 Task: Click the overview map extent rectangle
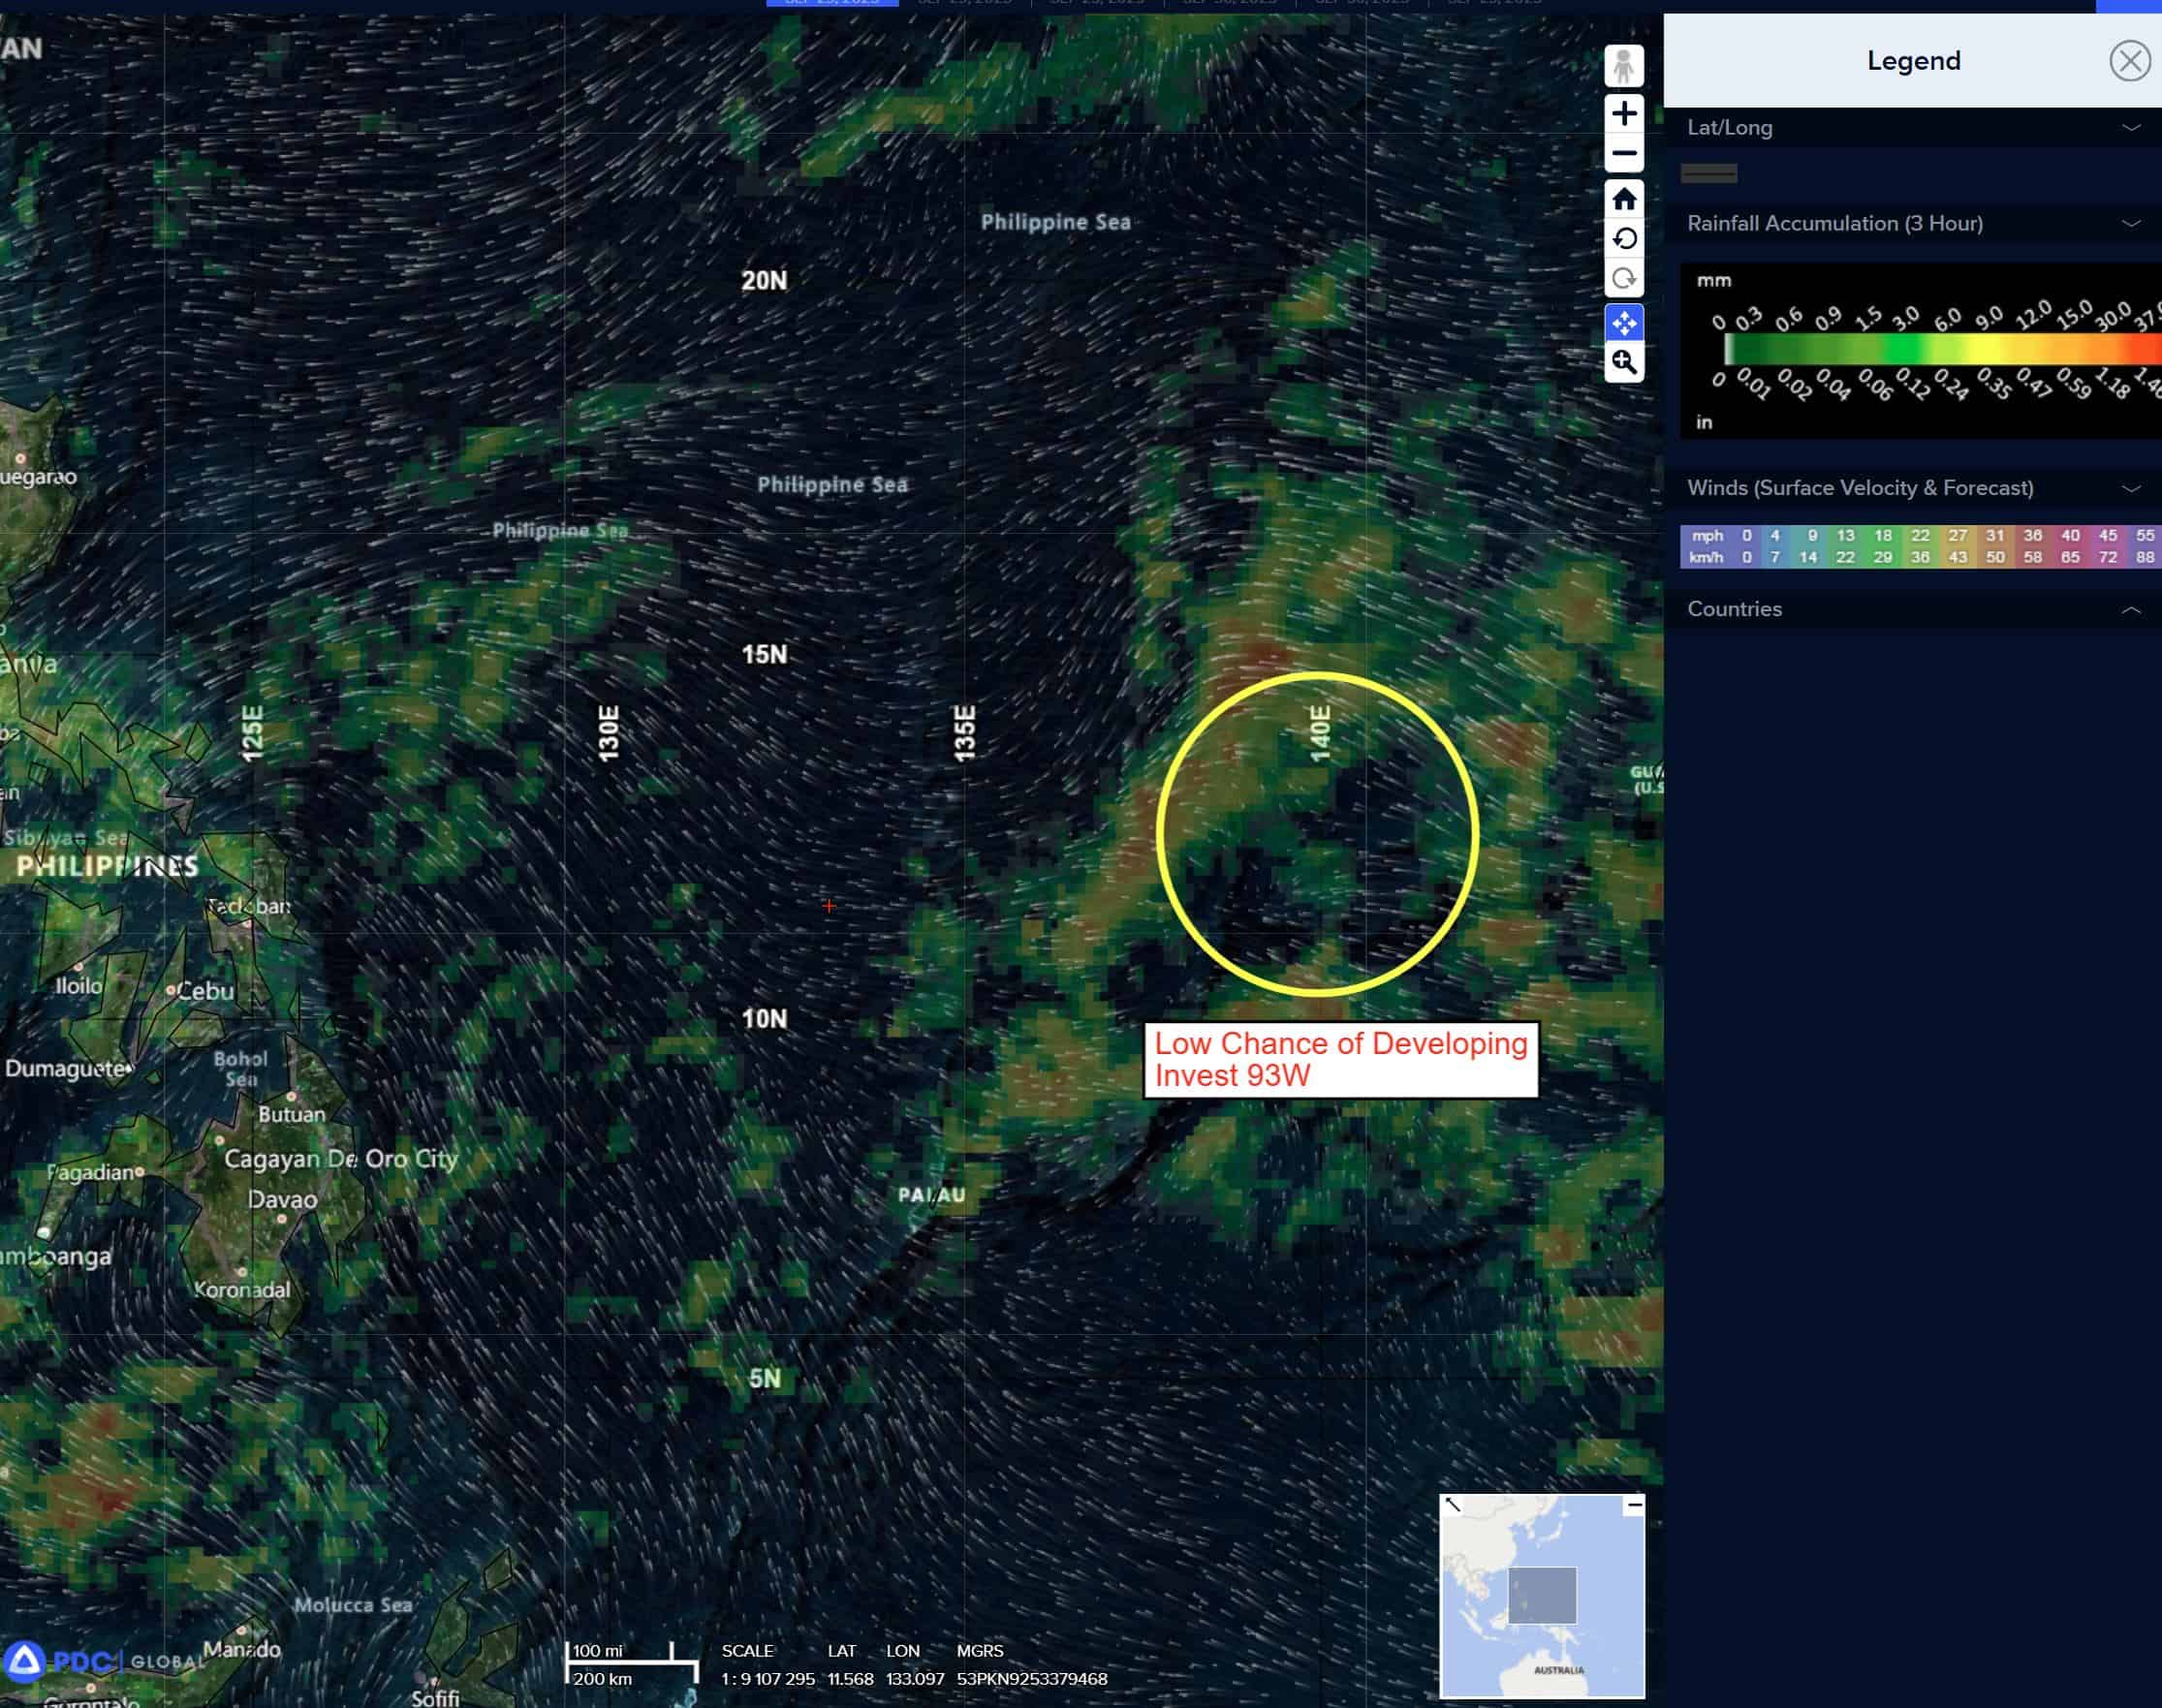(x=1542, y=1595)
